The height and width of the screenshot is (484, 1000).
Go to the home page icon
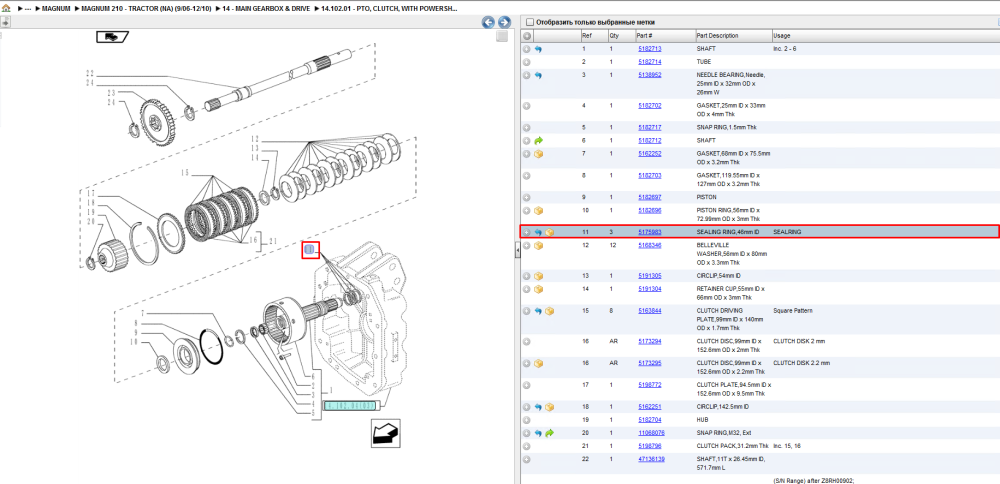tap(6, 10)
